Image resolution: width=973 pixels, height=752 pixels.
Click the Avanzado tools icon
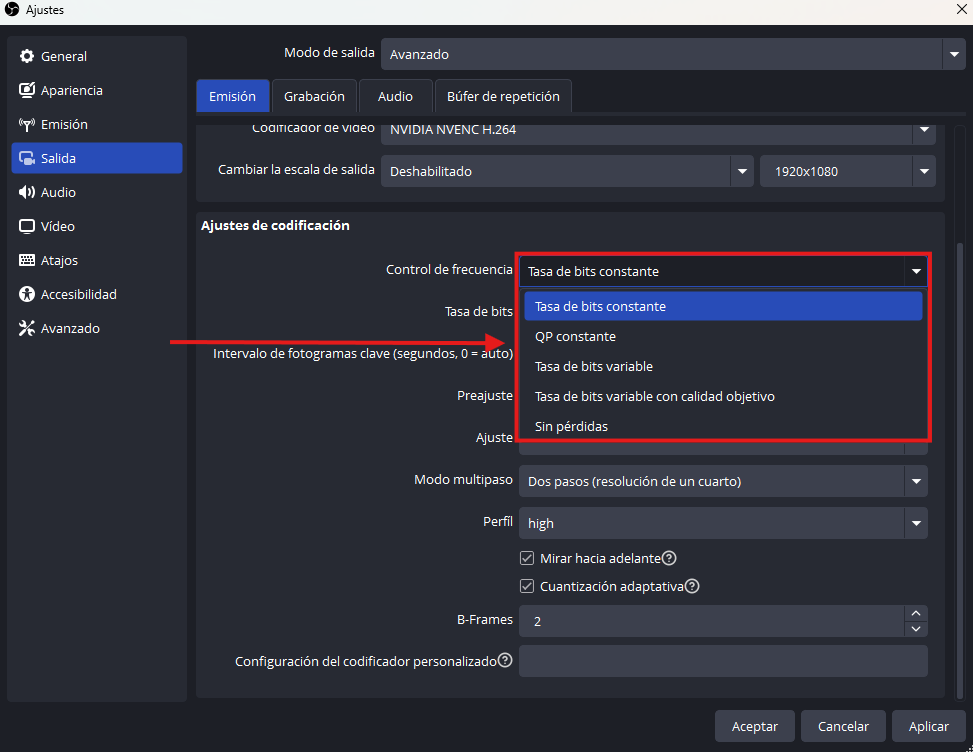[27, 329]
